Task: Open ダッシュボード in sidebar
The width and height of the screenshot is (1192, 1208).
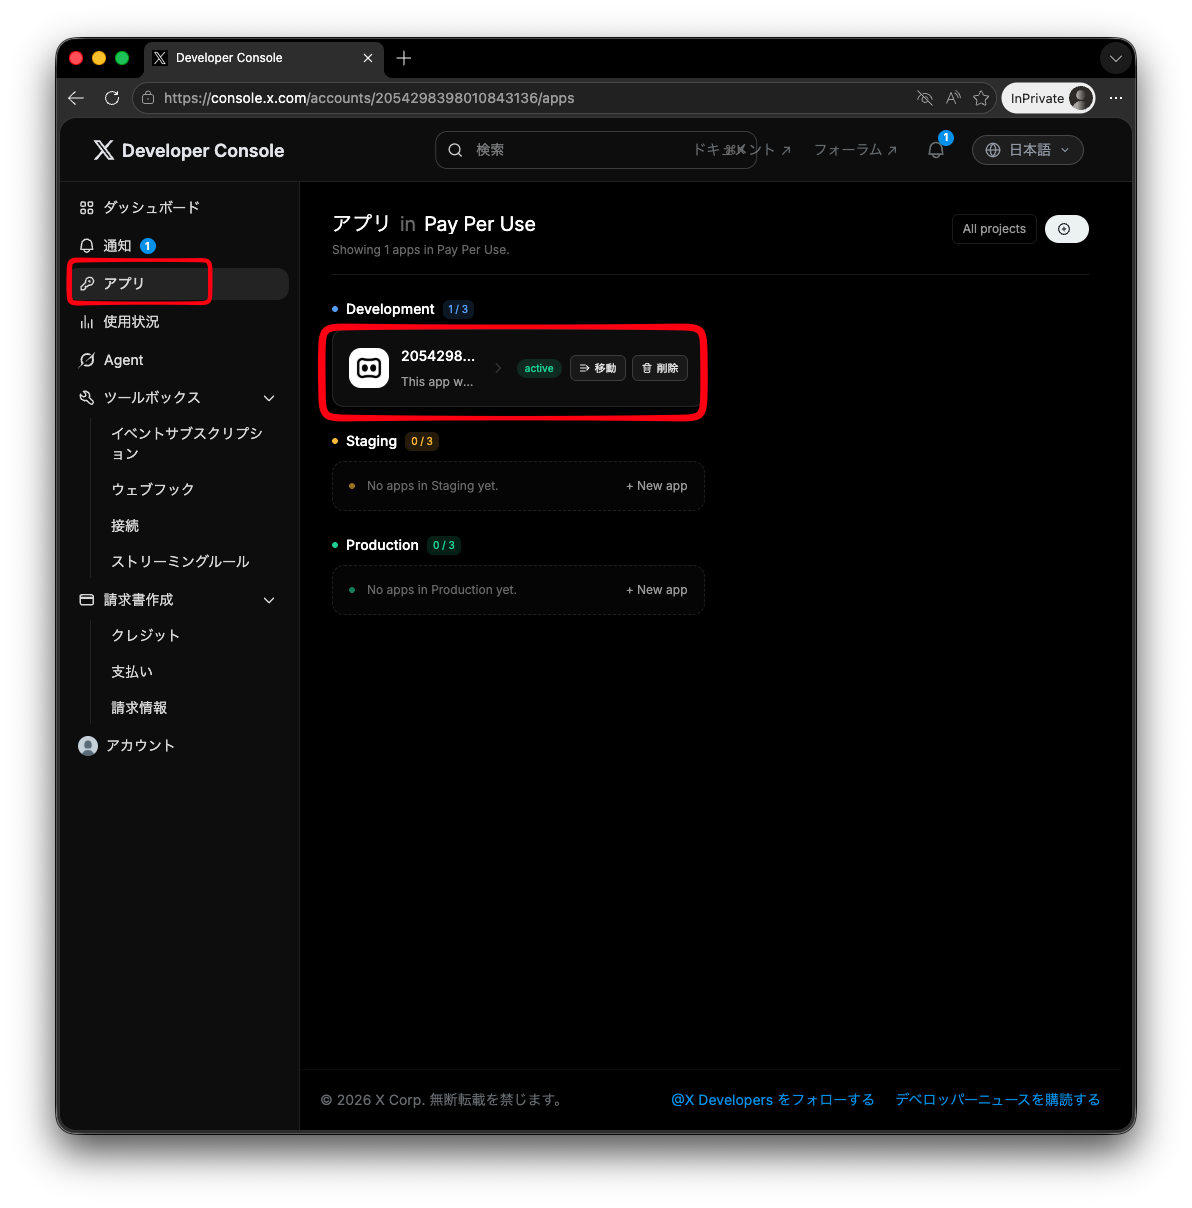Action: click(152, 208)
